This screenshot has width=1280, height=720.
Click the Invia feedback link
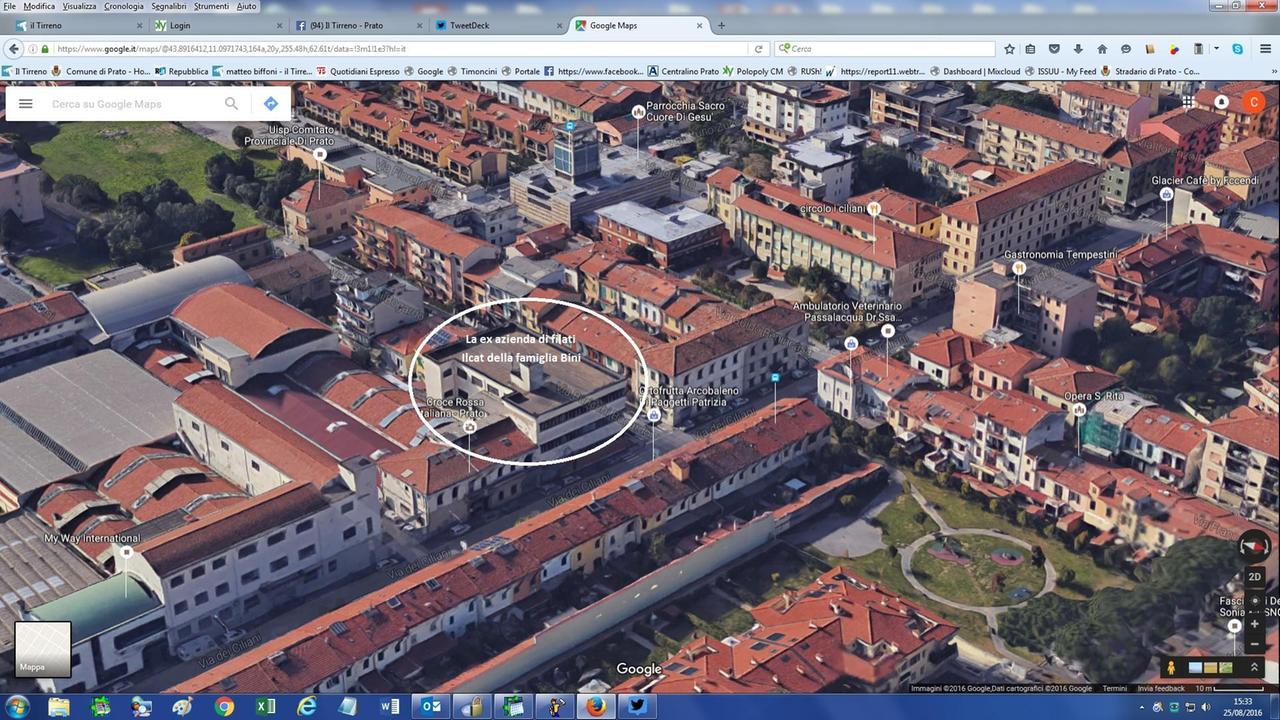[1161, 688]
